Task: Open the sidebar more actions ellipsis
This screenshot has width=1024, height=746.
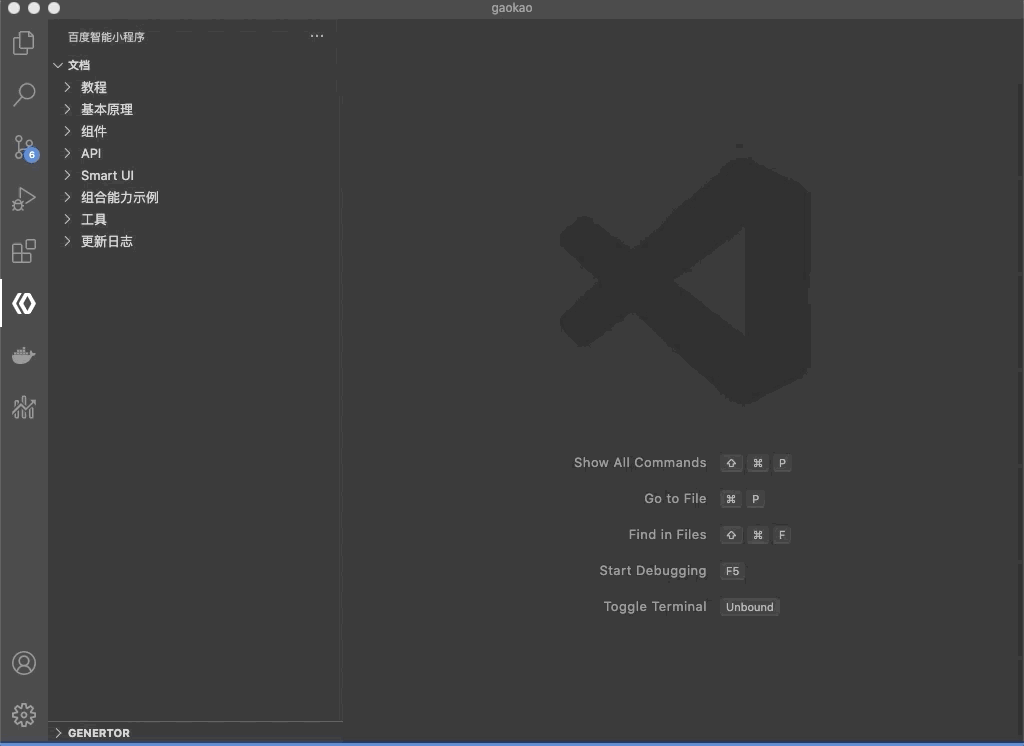Action: [x=317, y=36]
